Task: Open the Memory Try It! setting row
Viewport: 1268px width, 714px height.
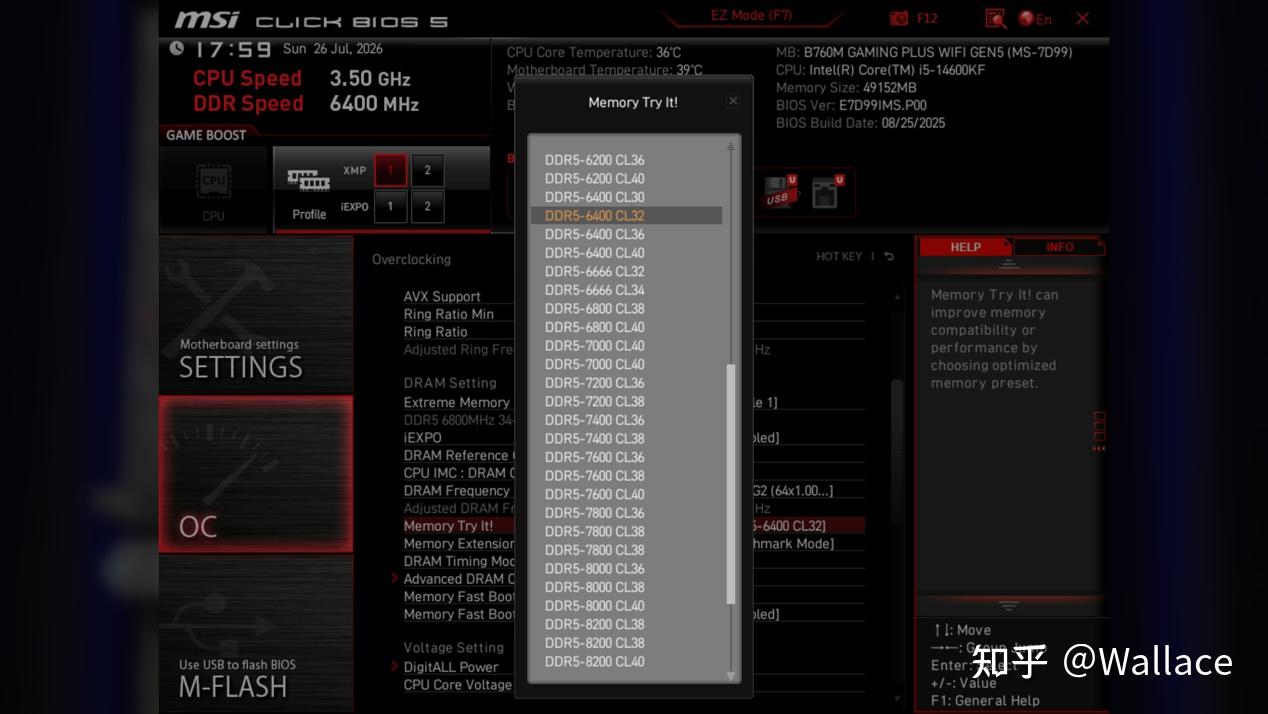Action: (x=634, y=526)
